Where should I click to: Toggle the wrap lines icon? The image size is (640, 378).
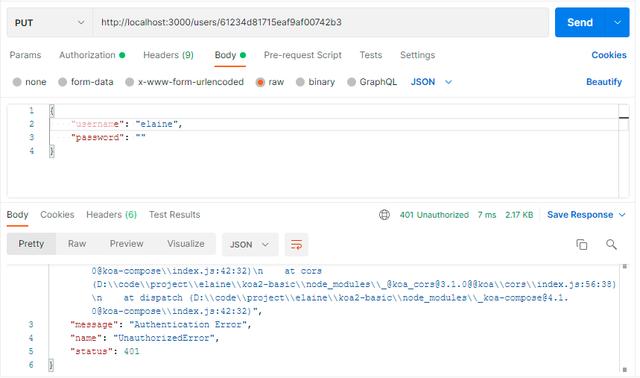coord(296,245)
